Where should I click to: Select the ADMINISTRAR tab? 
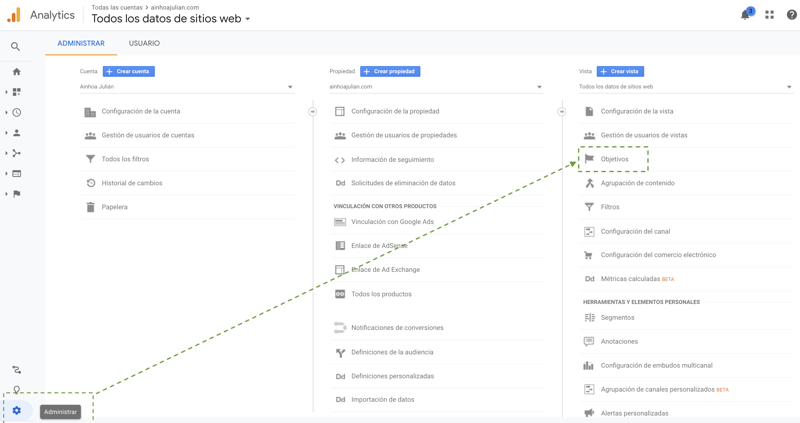click(x=81, y=44)
